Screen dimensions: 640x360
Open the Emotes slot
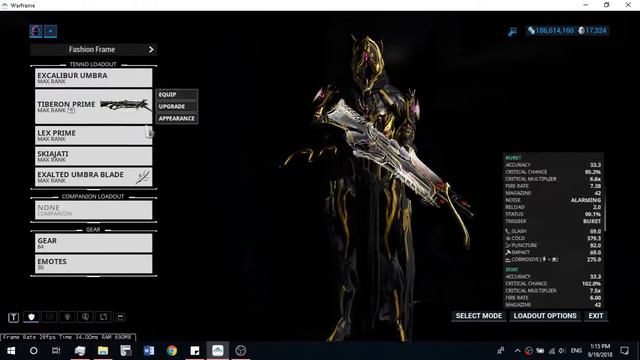pos(93,264)
